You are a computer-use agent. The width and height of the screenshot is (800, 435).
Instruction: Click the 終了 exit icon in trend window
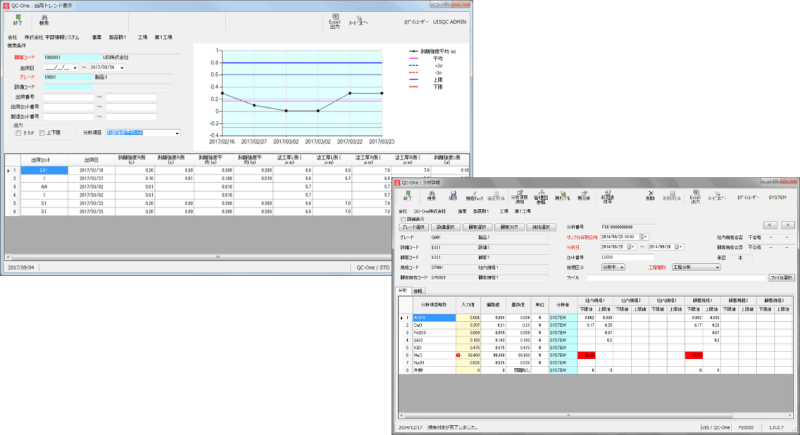16,19
